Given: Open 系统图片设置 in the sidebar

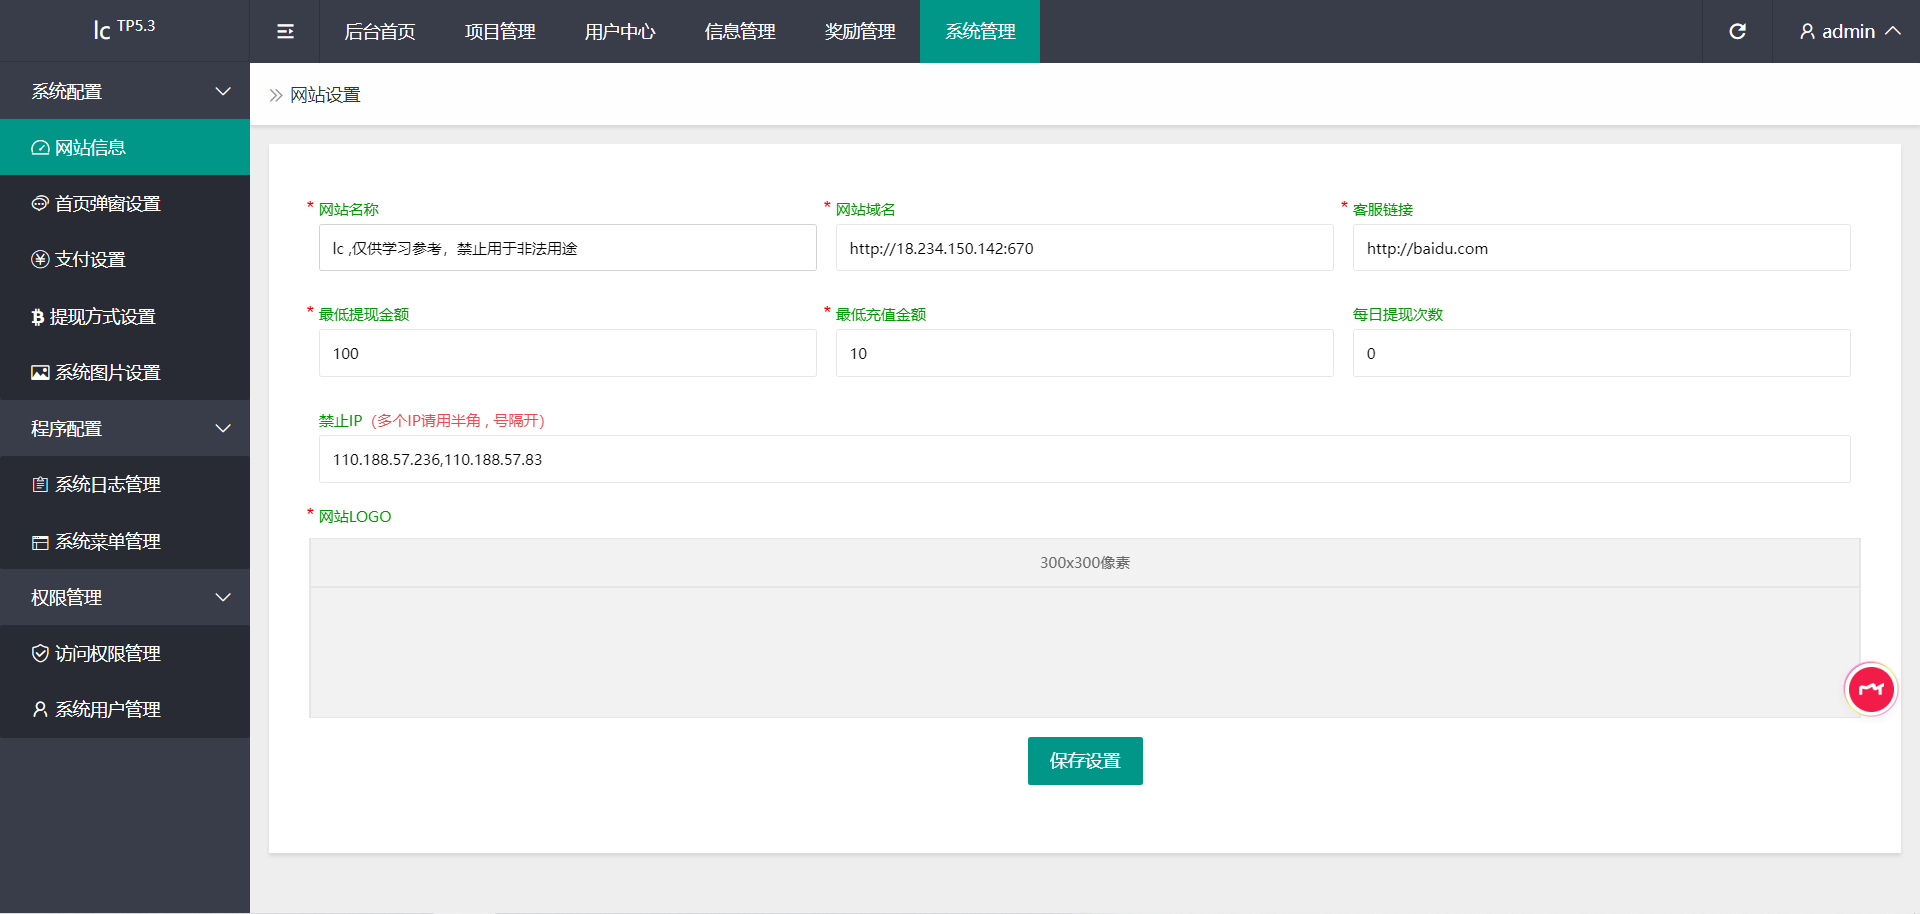Looking at the screenshot, I should tap(107, 373).
